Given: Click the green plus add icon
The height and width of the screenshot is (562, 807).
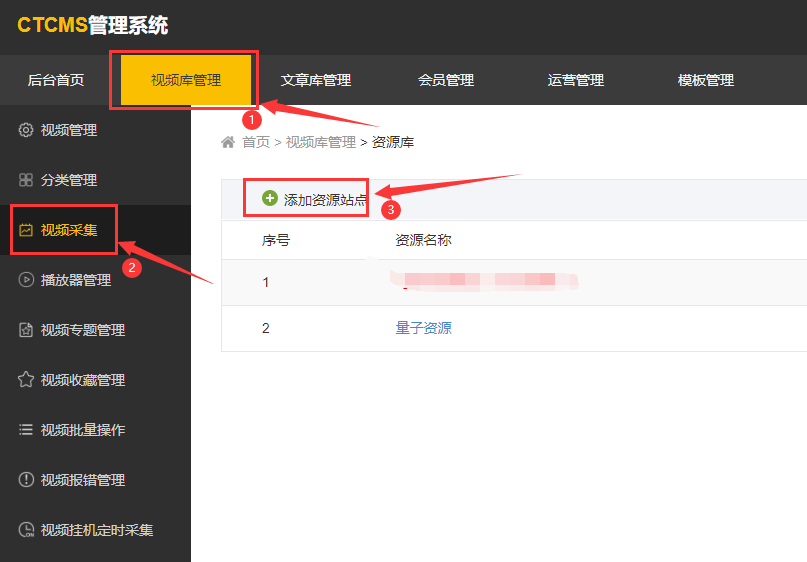Looking at the screenshot, I should (x=269, y=199).
